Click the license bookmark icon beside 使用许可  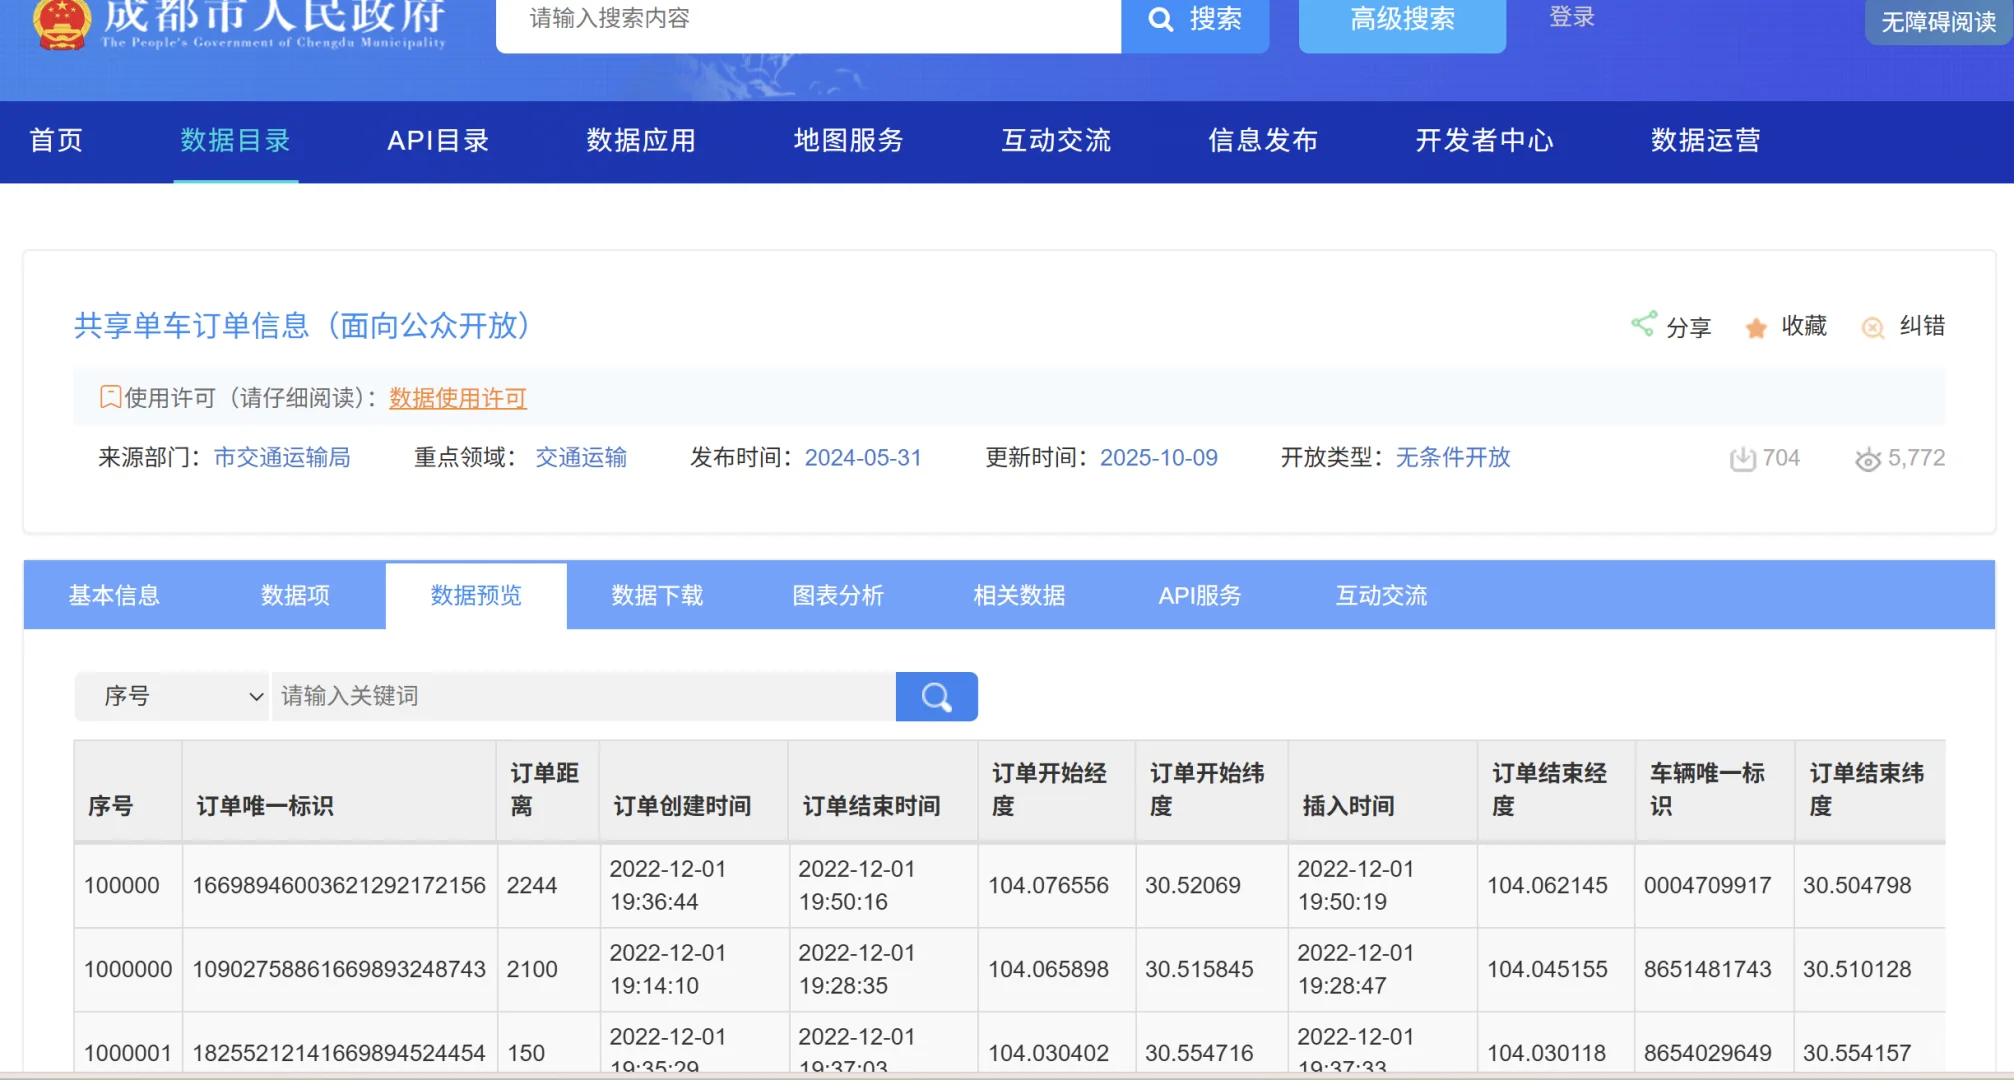(110, 397)
